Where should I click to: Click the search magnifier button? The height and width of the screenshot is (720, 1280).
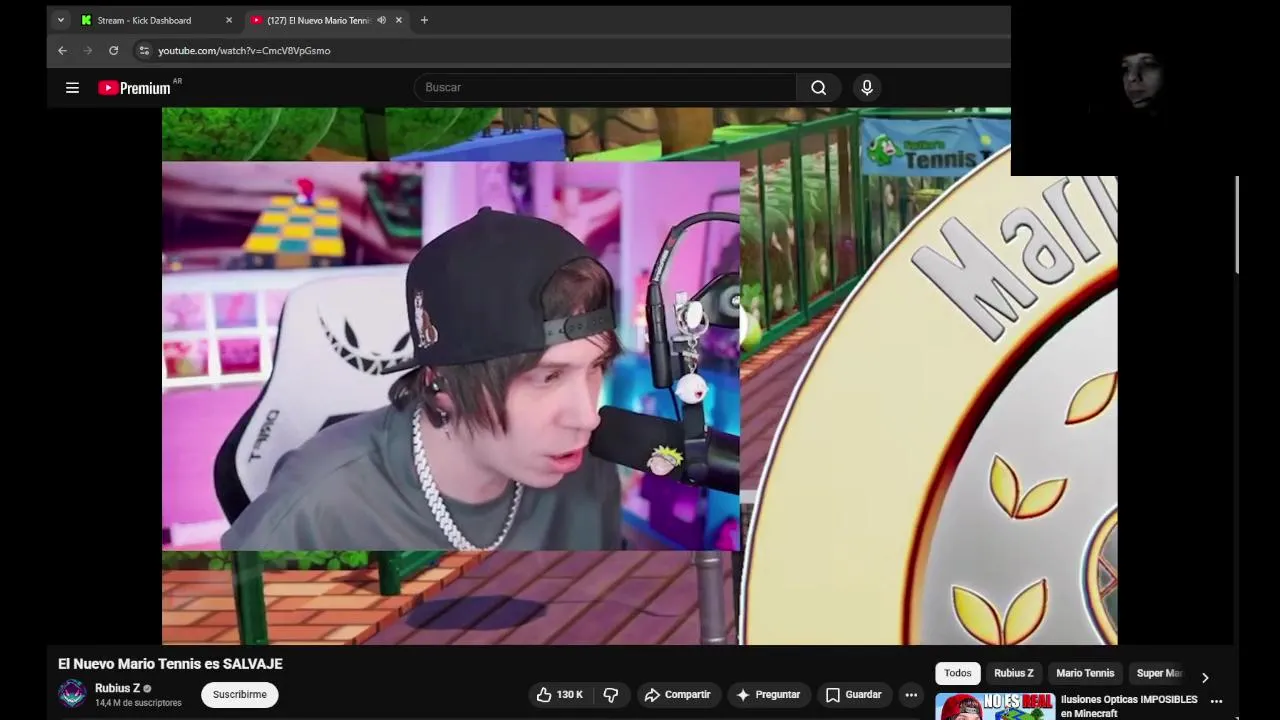[x=818, y=88]
